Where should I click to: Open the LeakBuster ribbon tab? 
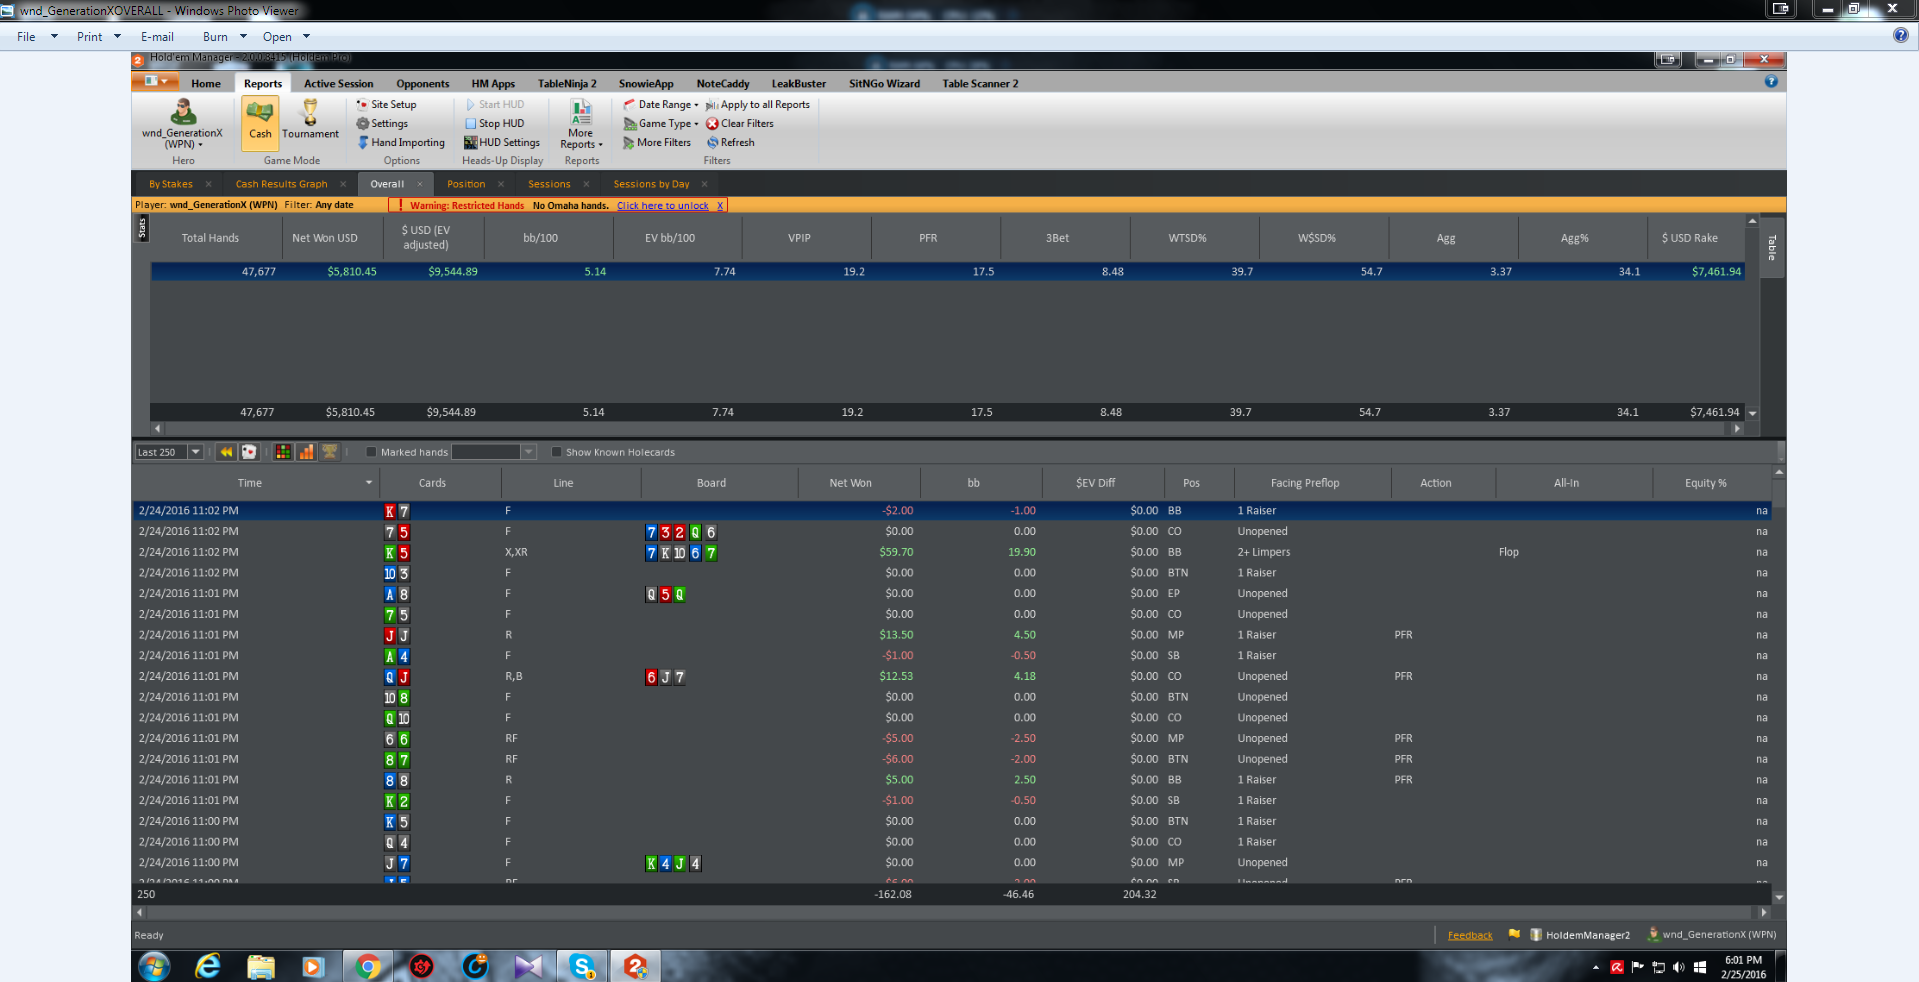798,83
